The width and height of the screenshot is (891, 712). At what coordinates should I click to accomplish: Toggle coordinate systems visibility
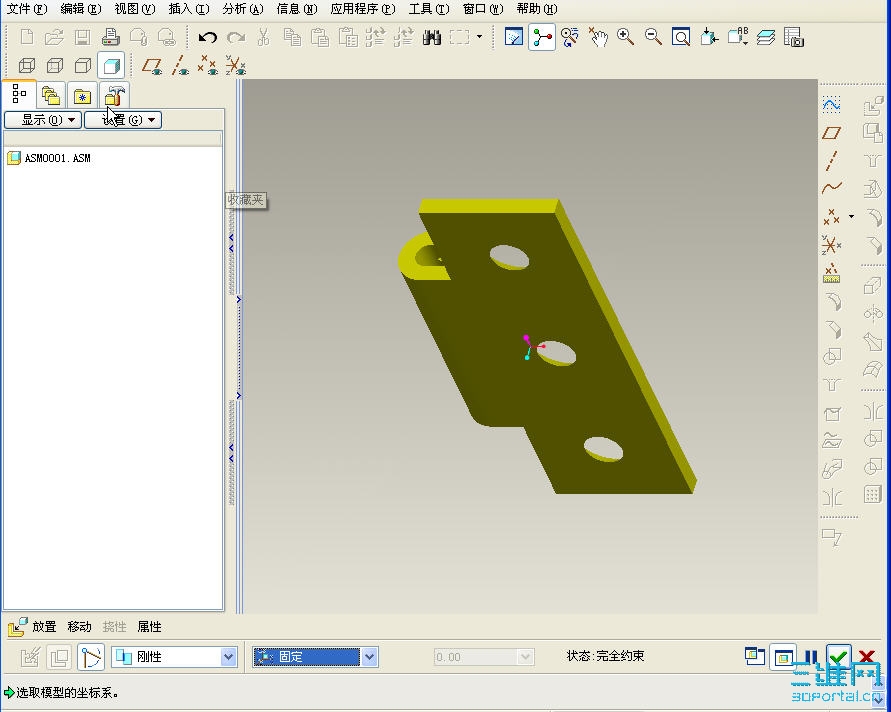[235, 66]
